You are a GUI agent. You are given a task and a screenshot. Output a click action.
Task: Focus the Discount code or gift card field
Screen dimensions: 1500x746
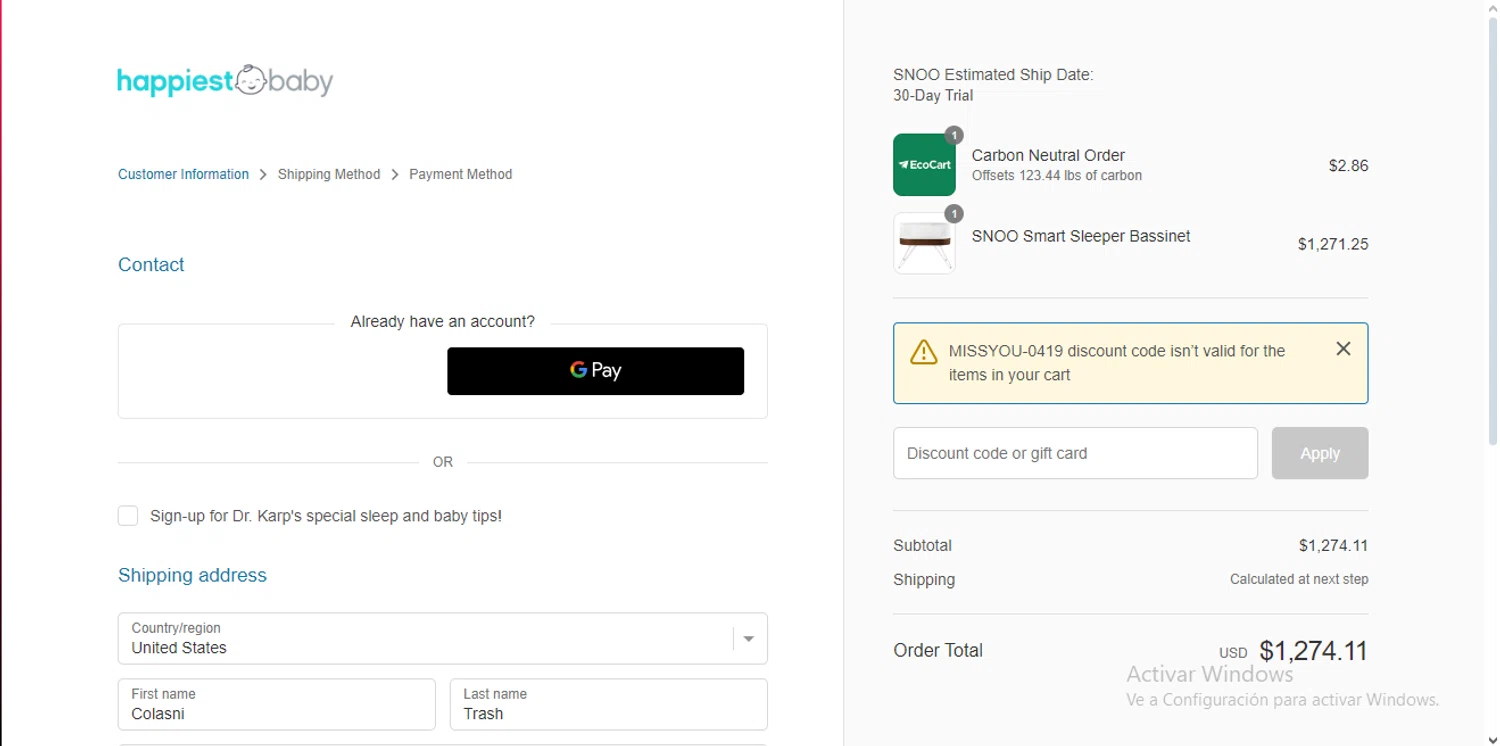pos(1075,453)
